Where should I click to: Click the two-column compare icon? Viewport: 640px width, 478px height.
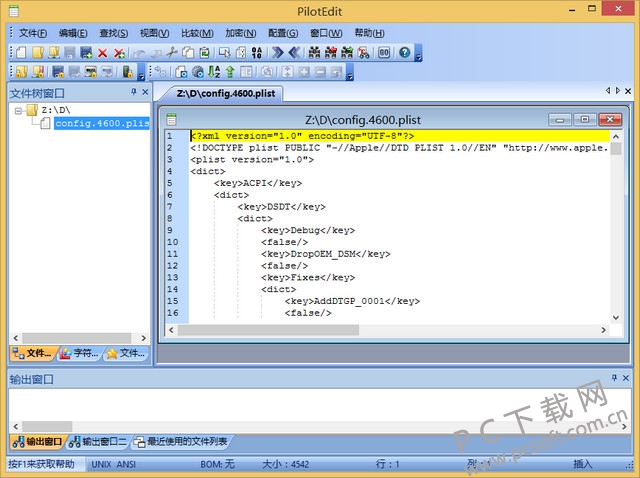pos(246,72)
